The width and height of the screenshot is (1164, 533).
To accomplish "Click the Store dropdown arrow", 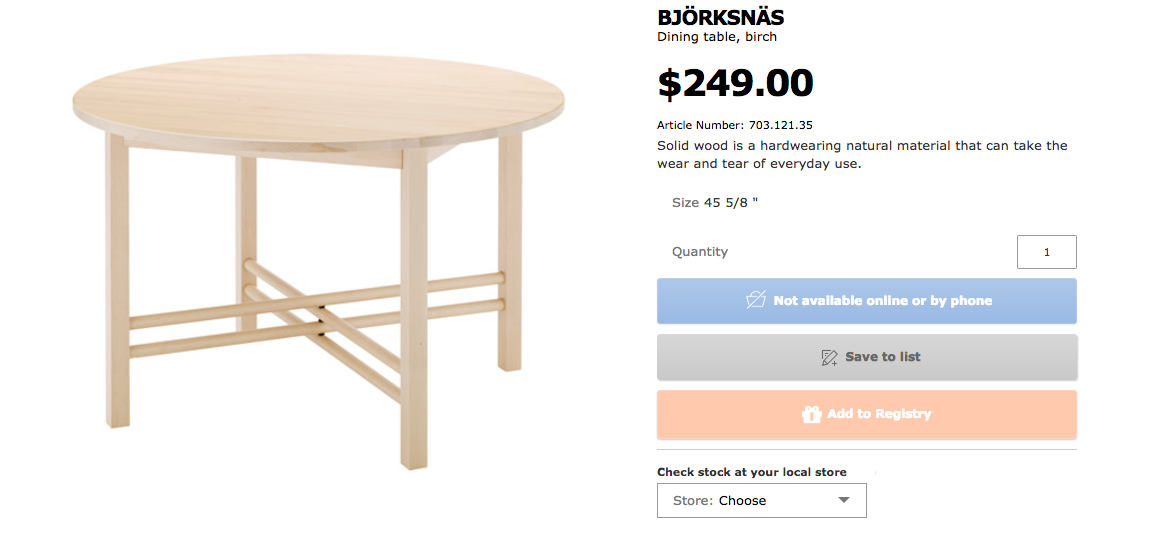I will click(x=844, y=500).
